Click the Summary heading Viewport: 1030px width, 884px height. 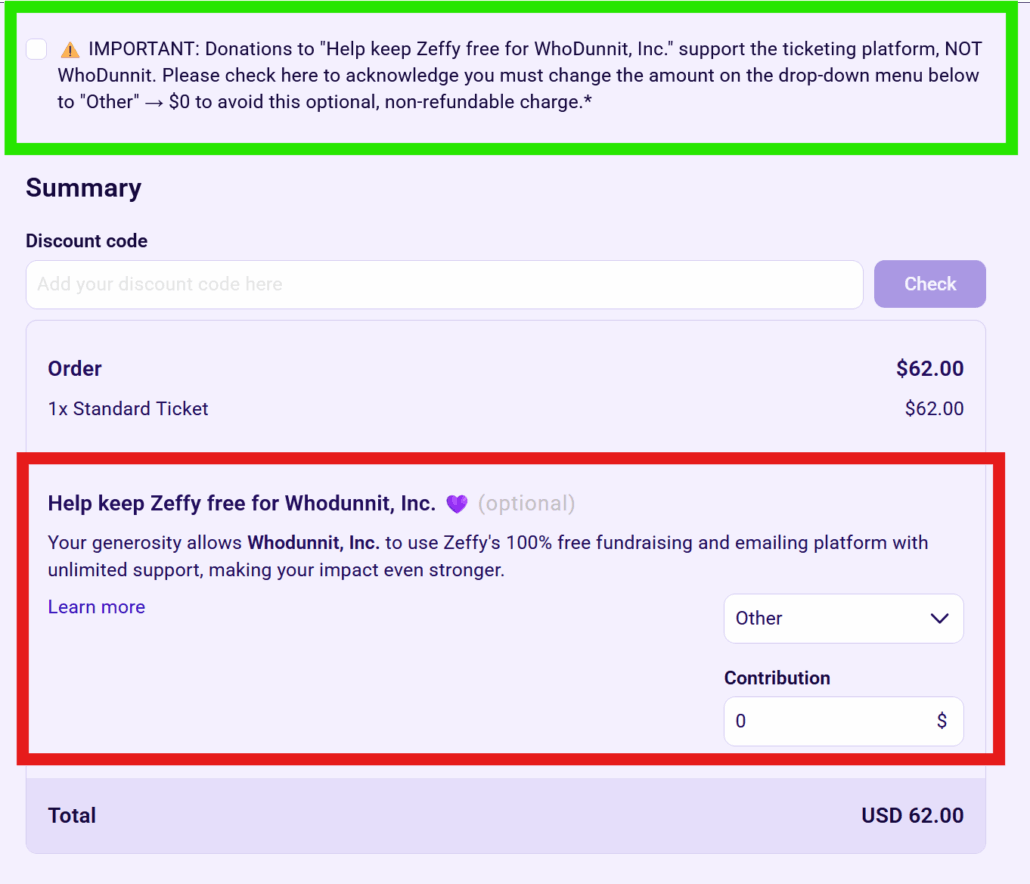[x=83, y=188]
